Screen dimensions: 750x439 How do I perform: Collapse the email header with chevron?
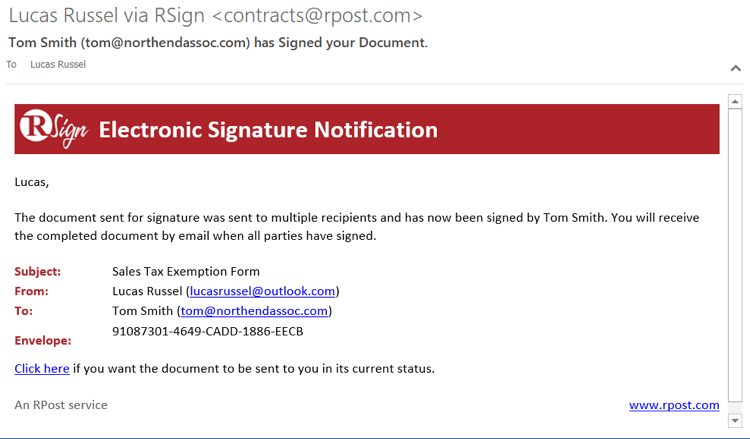pos(736,68)
